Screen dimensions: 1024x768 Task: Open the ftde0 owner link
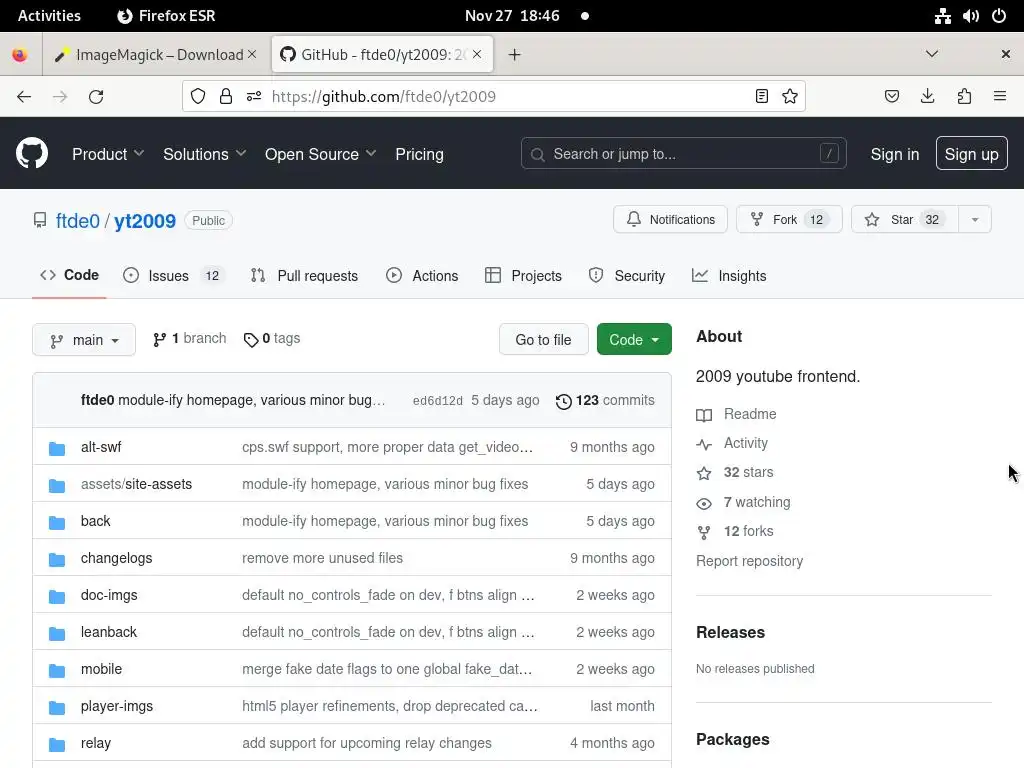coord(78,221)
